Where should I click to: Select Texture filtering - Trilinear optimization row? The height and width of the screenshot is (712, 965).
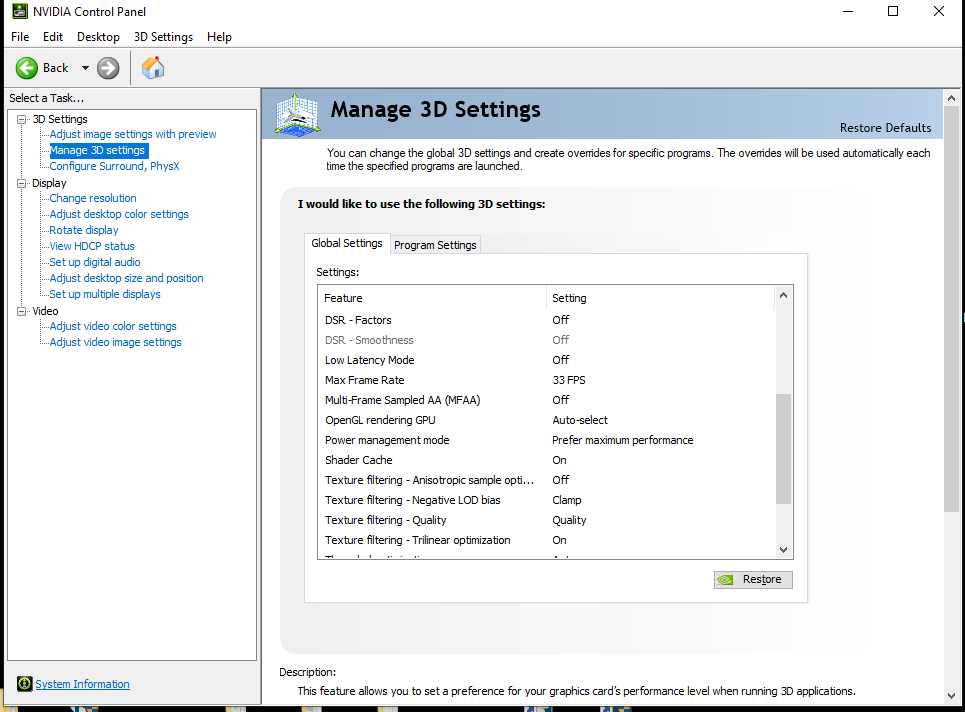547,540
